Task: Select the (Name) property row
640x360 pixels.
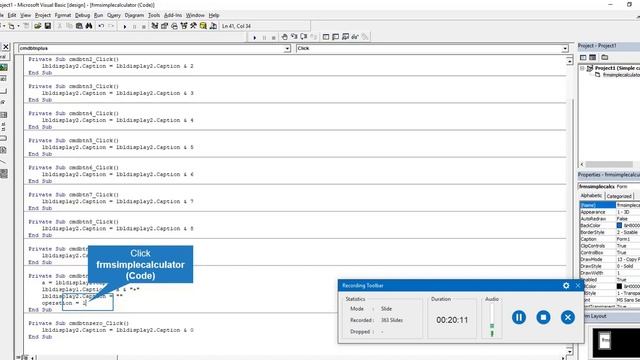Action: pos(610,205)
